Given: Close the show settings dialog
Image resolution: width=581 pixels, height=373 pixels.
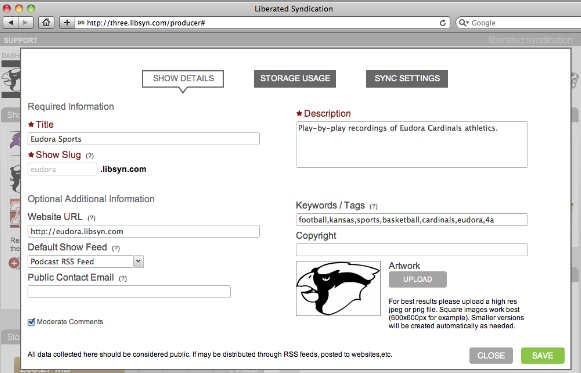Looking at the screenshot, I should [x=491, y=356].
